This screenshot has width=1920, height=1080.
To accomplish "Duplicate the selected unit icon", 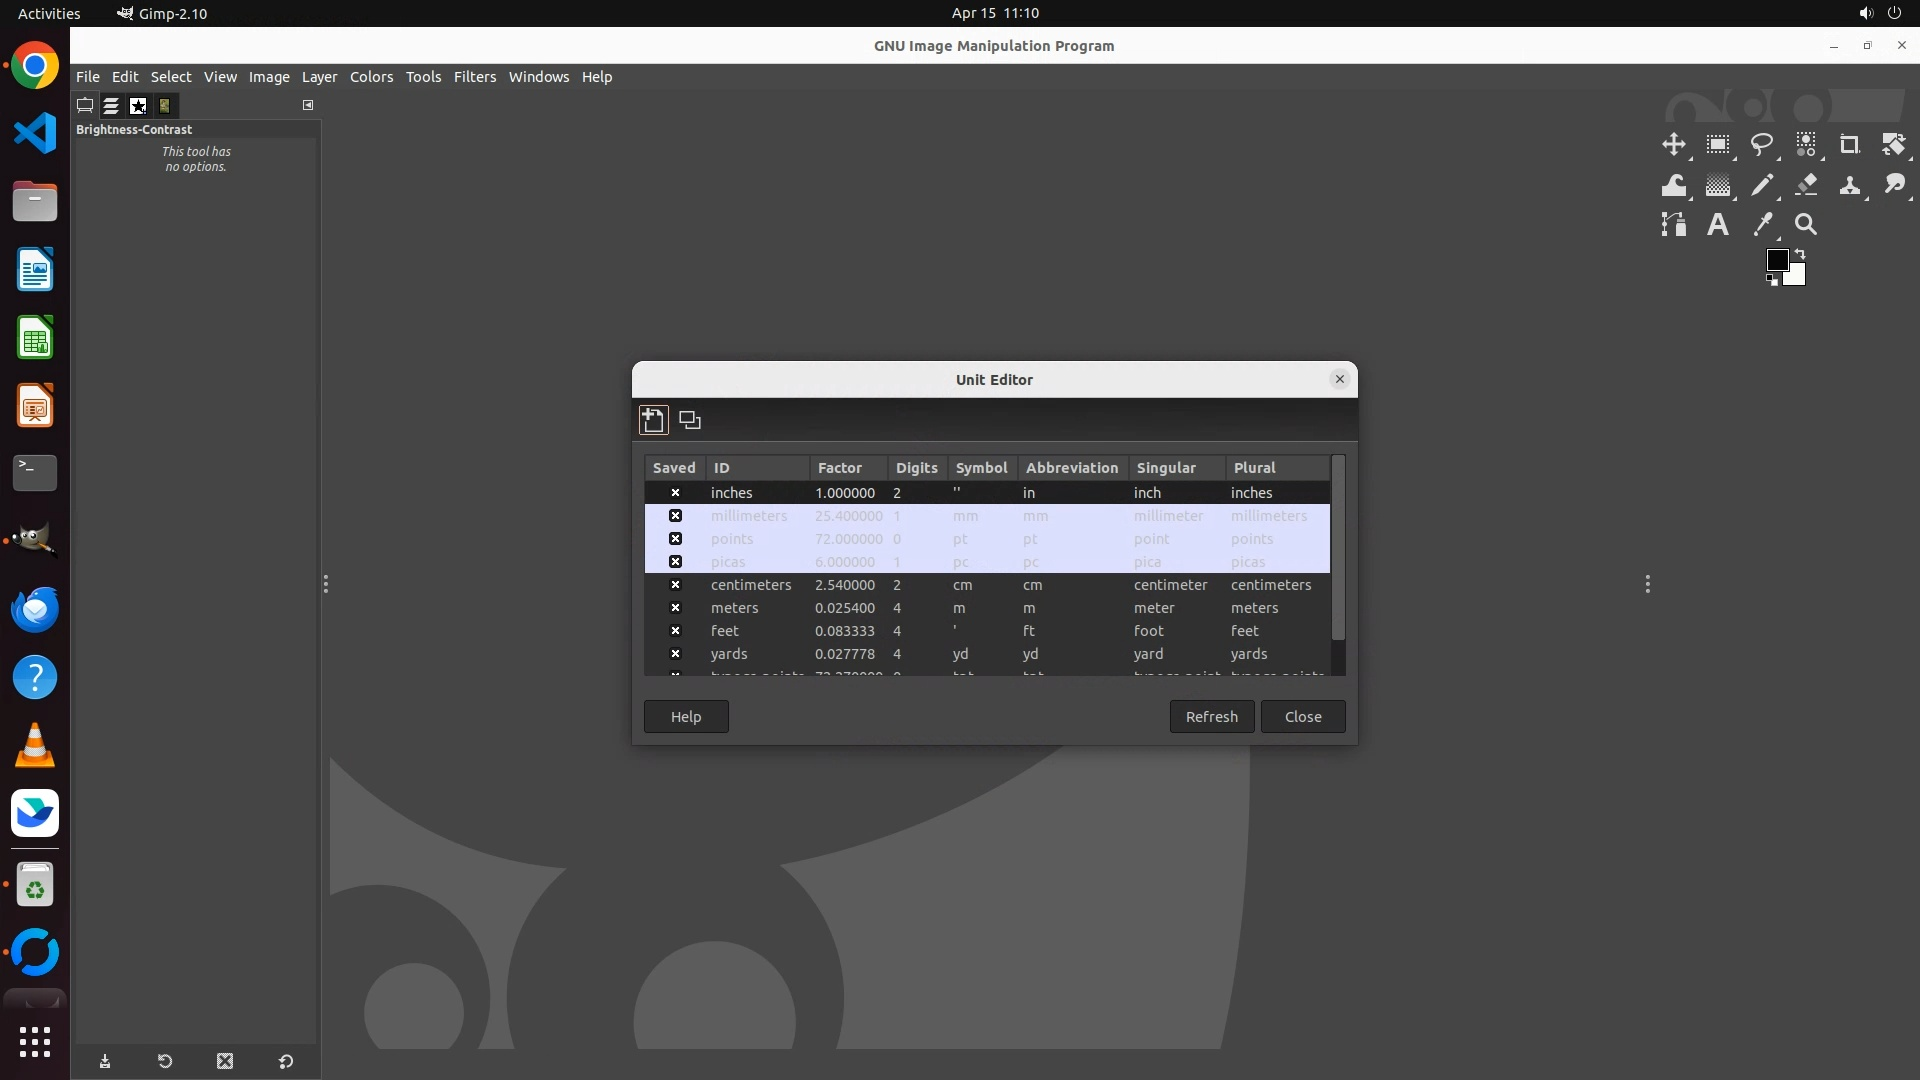I will (690, 420).
